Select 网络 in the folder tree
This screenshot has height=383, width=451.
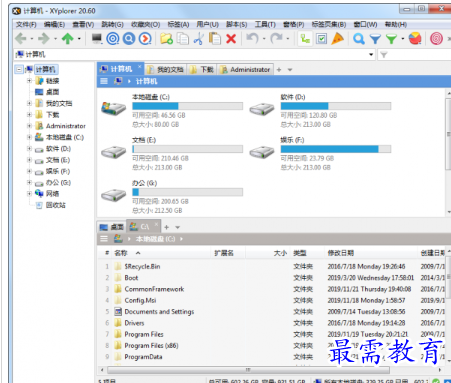(x=52, y=194)
